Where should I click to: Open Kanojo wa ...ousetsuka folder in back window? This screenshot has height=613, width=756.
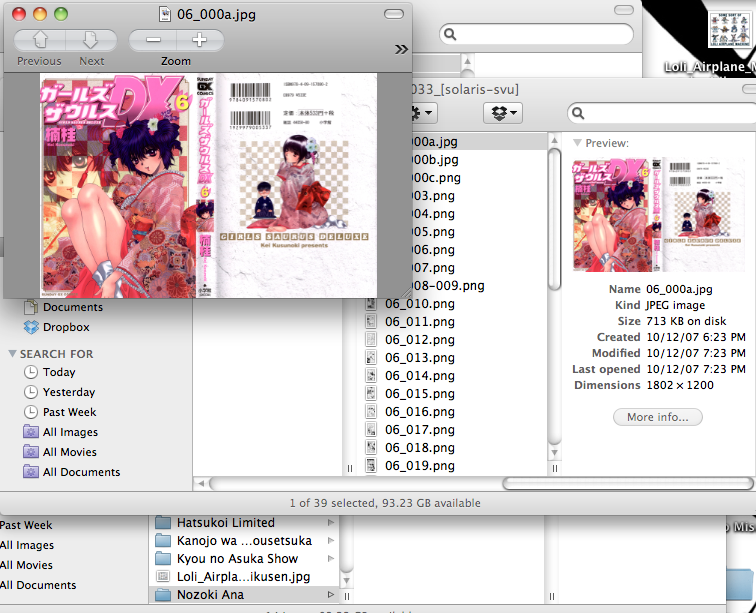[x=244, y=541]
